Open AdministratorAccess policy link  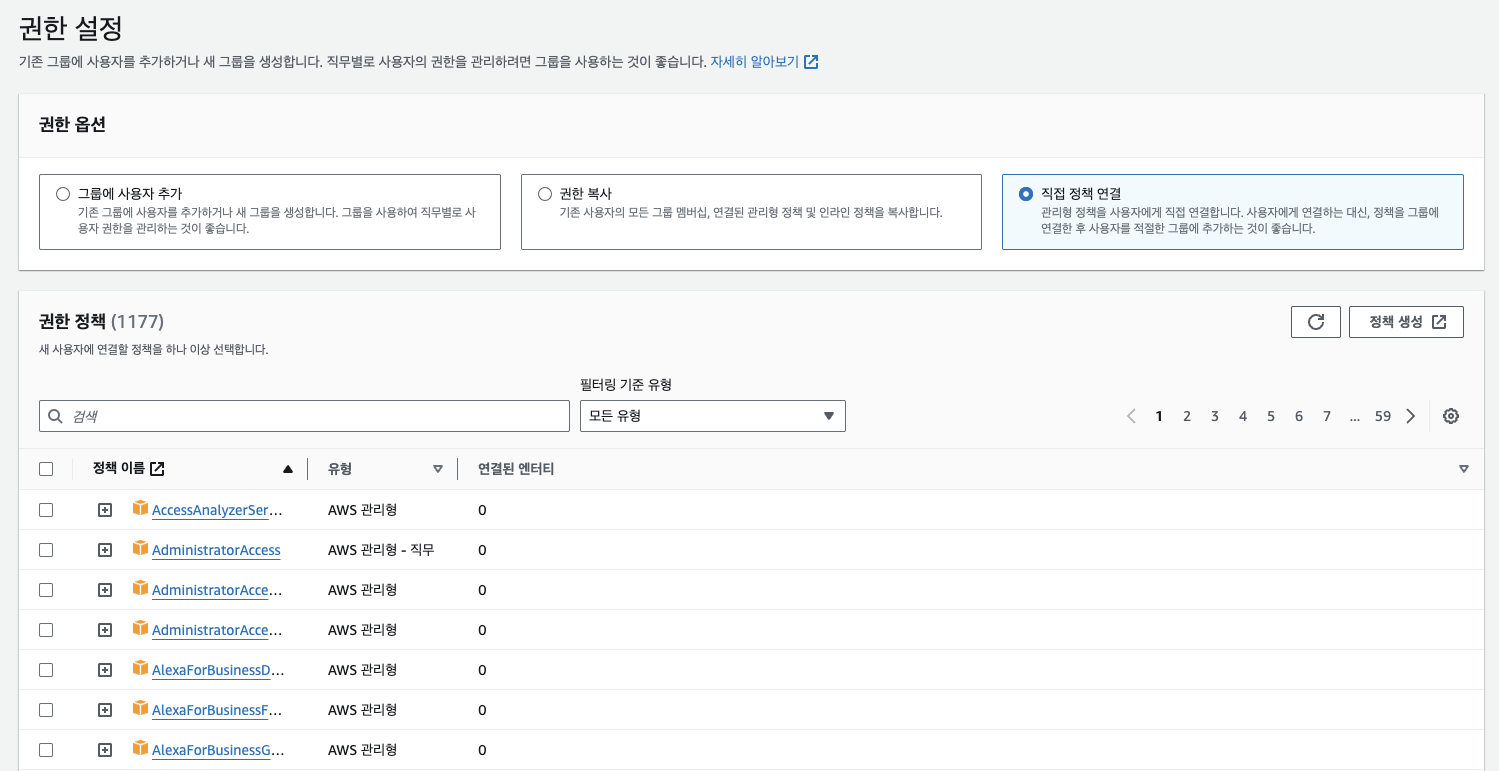tap(216, 551)
